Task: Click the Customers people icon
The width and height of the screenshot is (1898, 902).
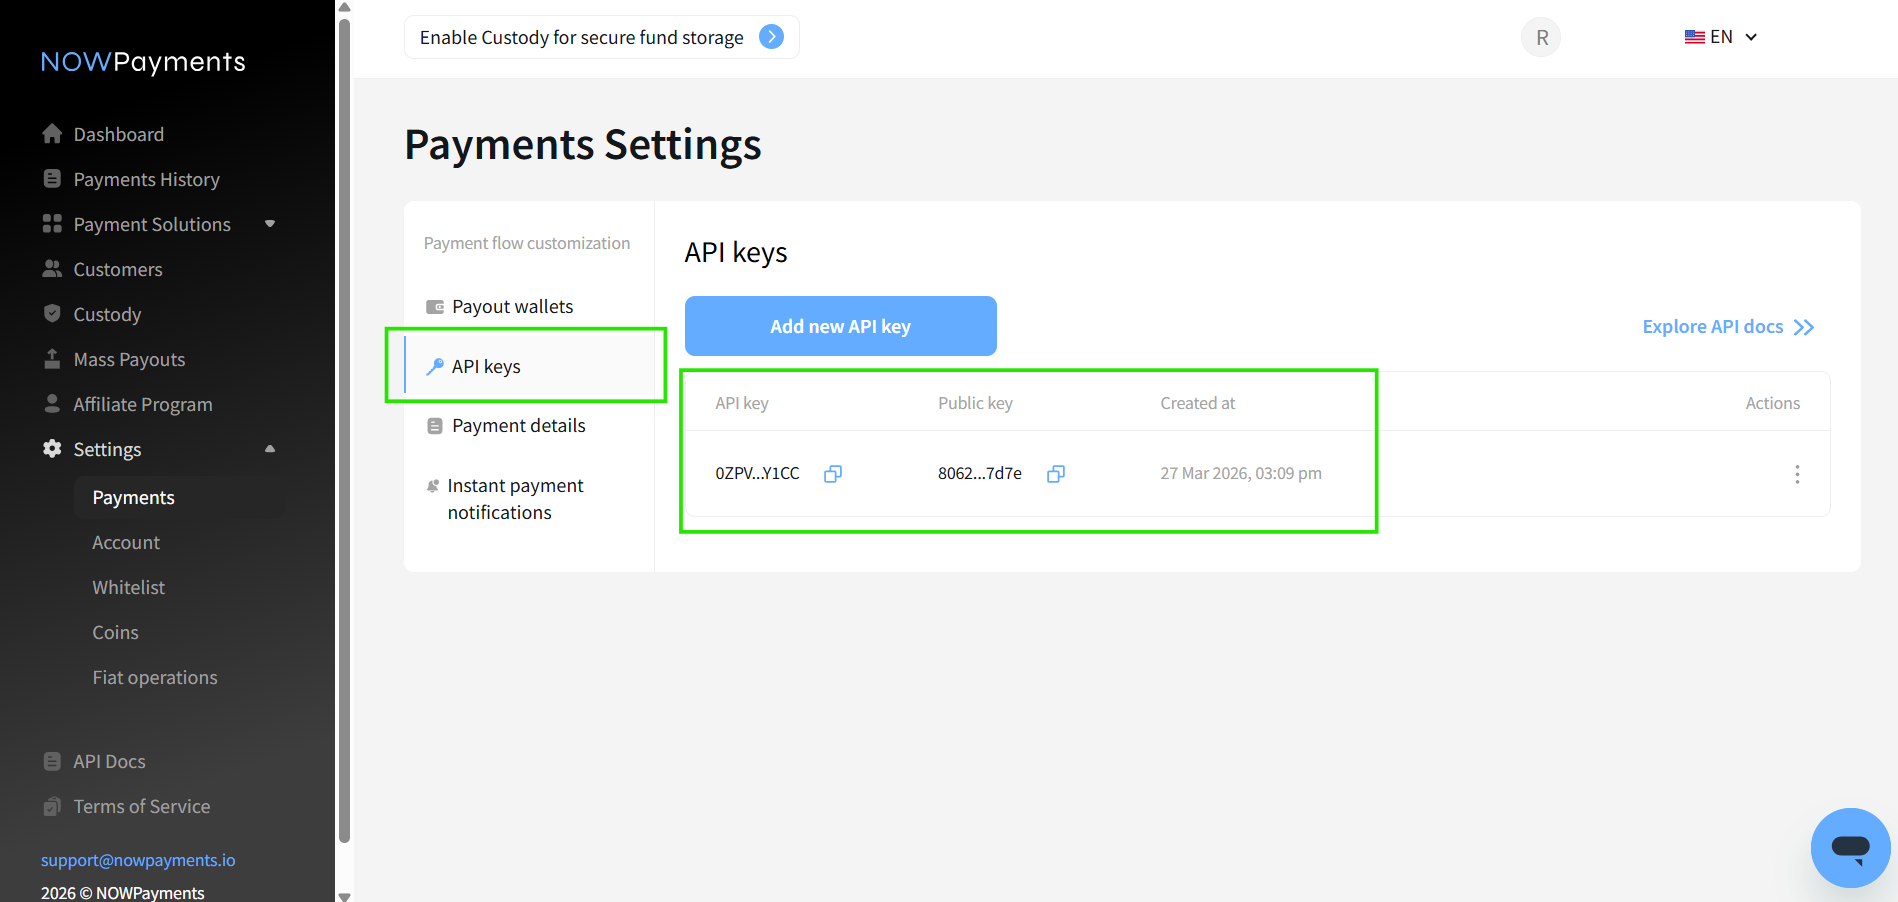Action: click(52, 269)
